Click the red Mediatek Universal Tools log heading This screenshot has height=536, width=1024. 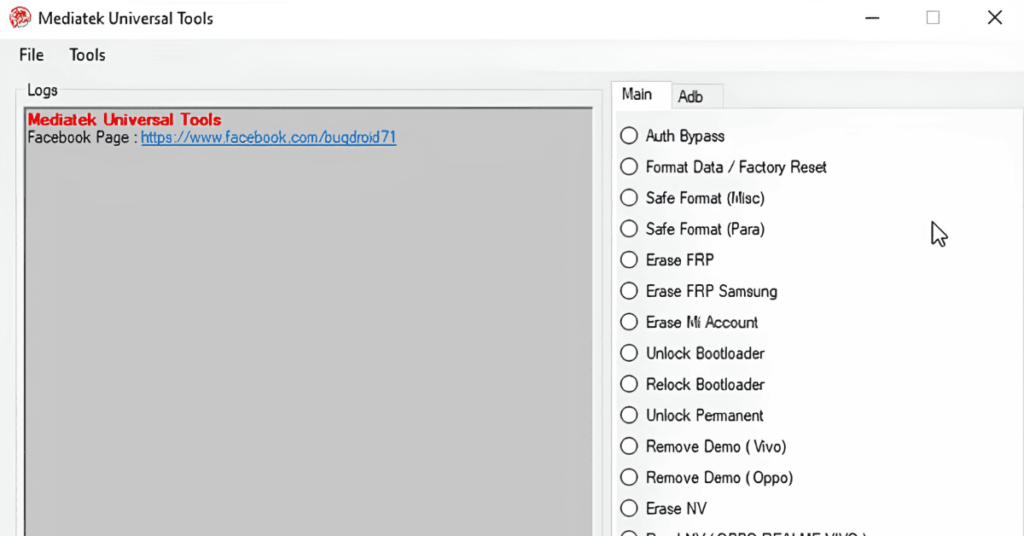(x=124, y=119)
